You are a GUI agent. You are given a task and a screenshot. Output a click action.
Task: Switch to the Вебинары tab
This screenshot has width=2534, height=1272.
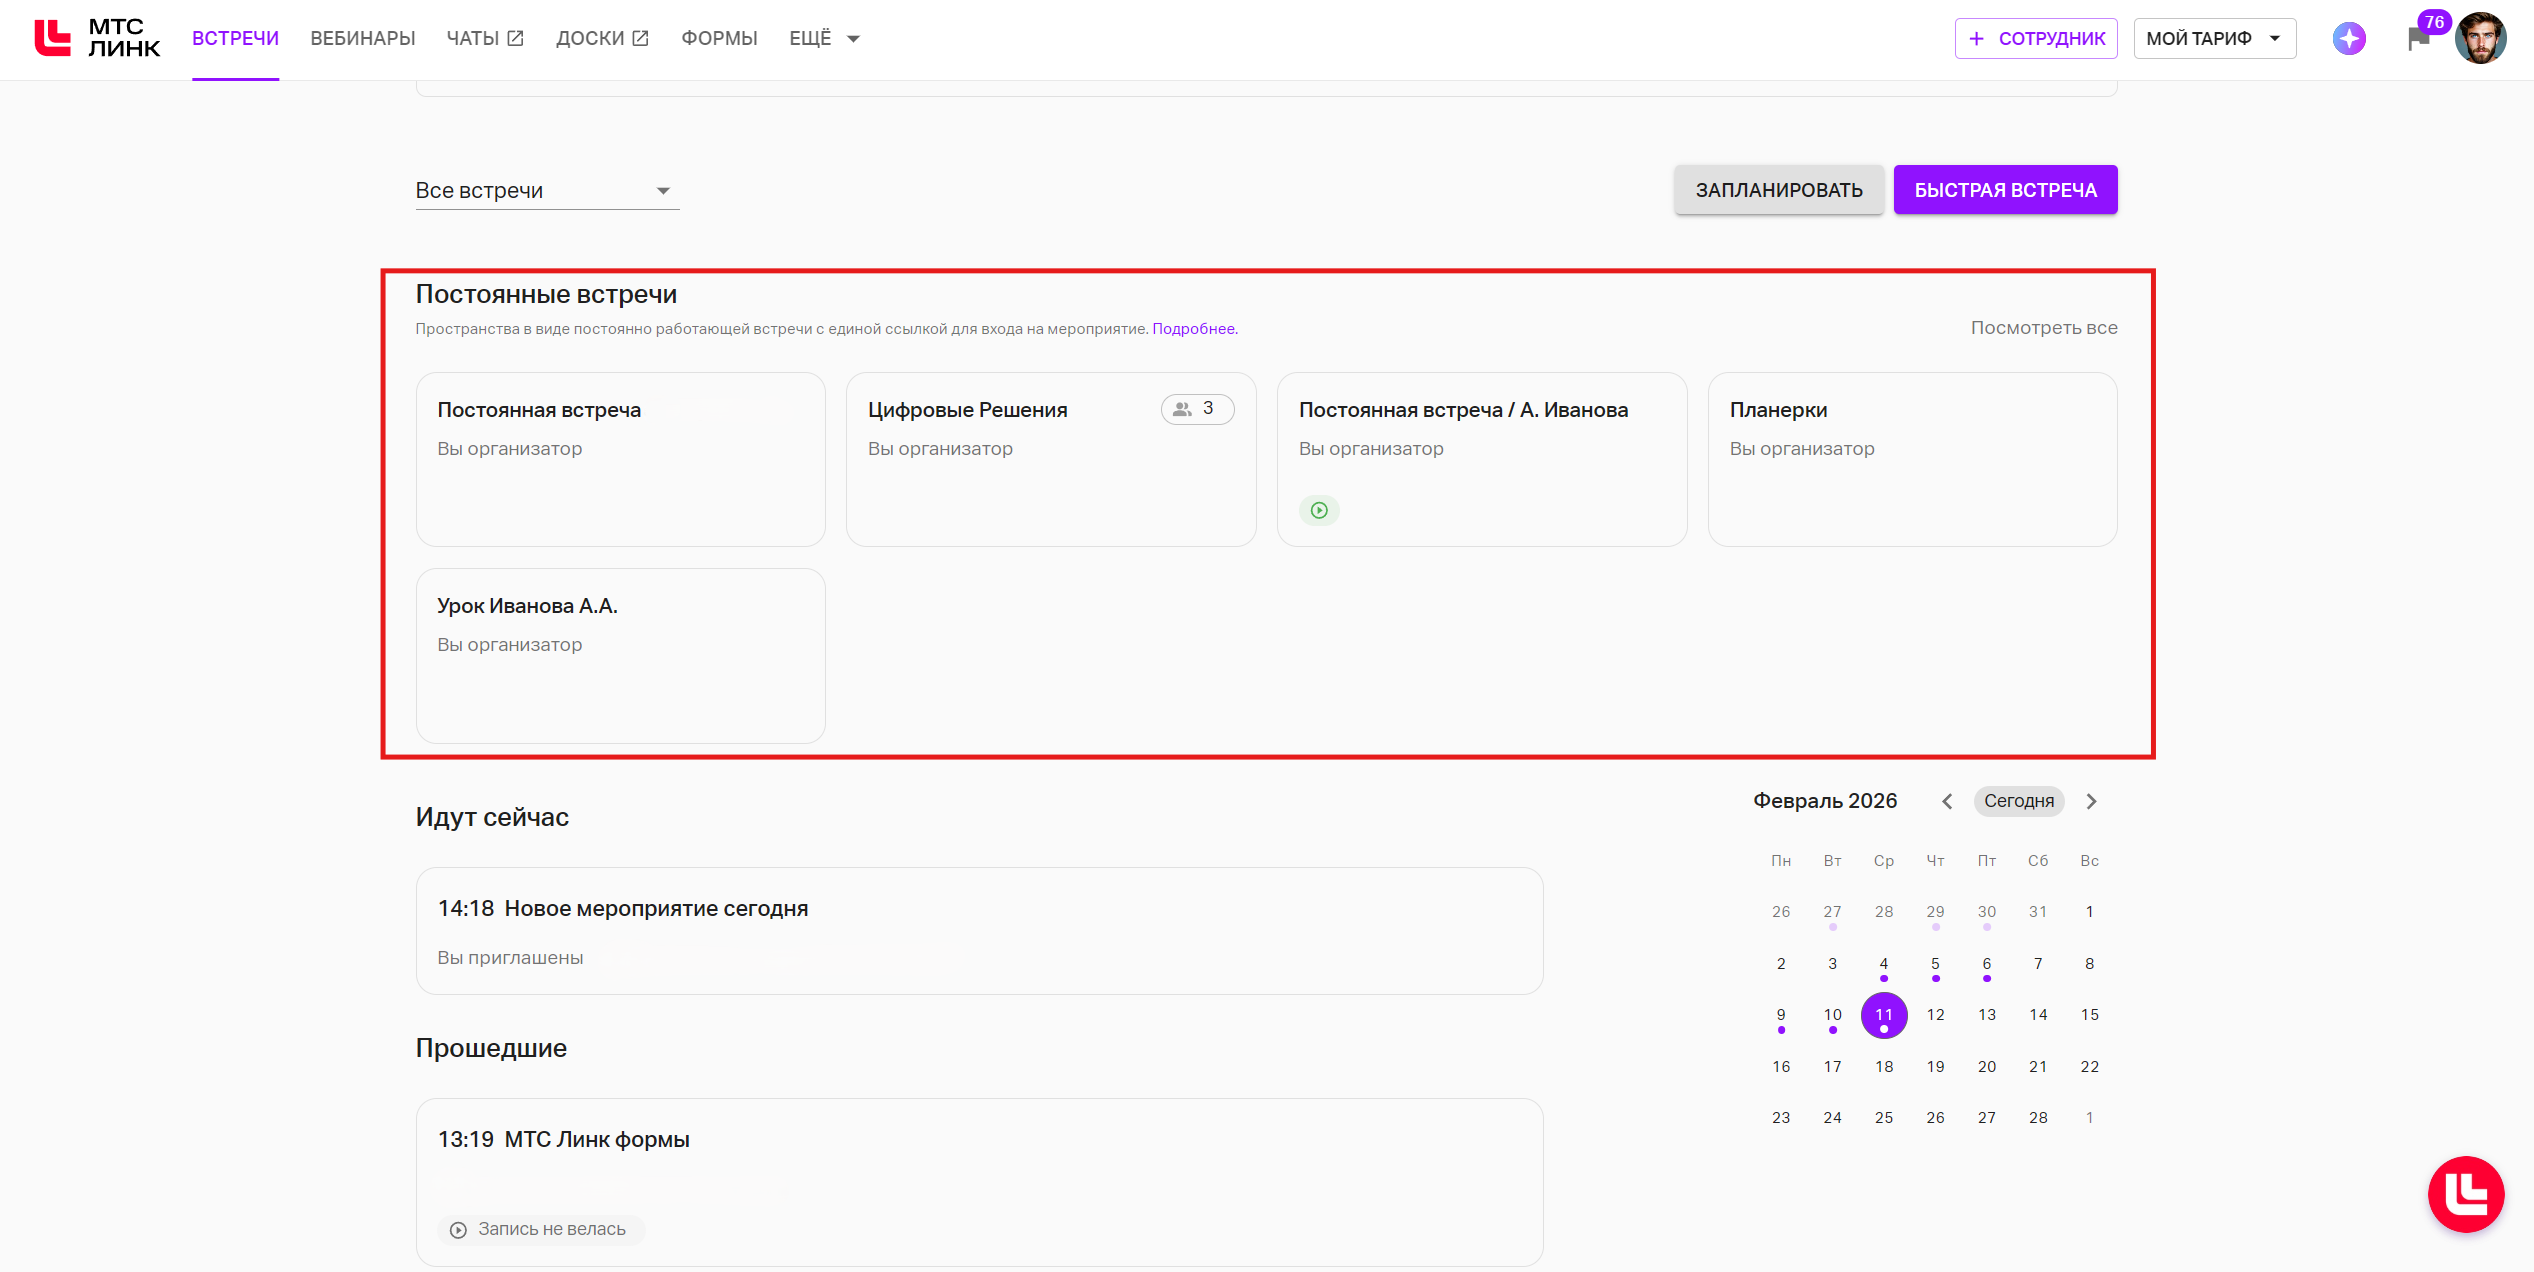(362, 39)
